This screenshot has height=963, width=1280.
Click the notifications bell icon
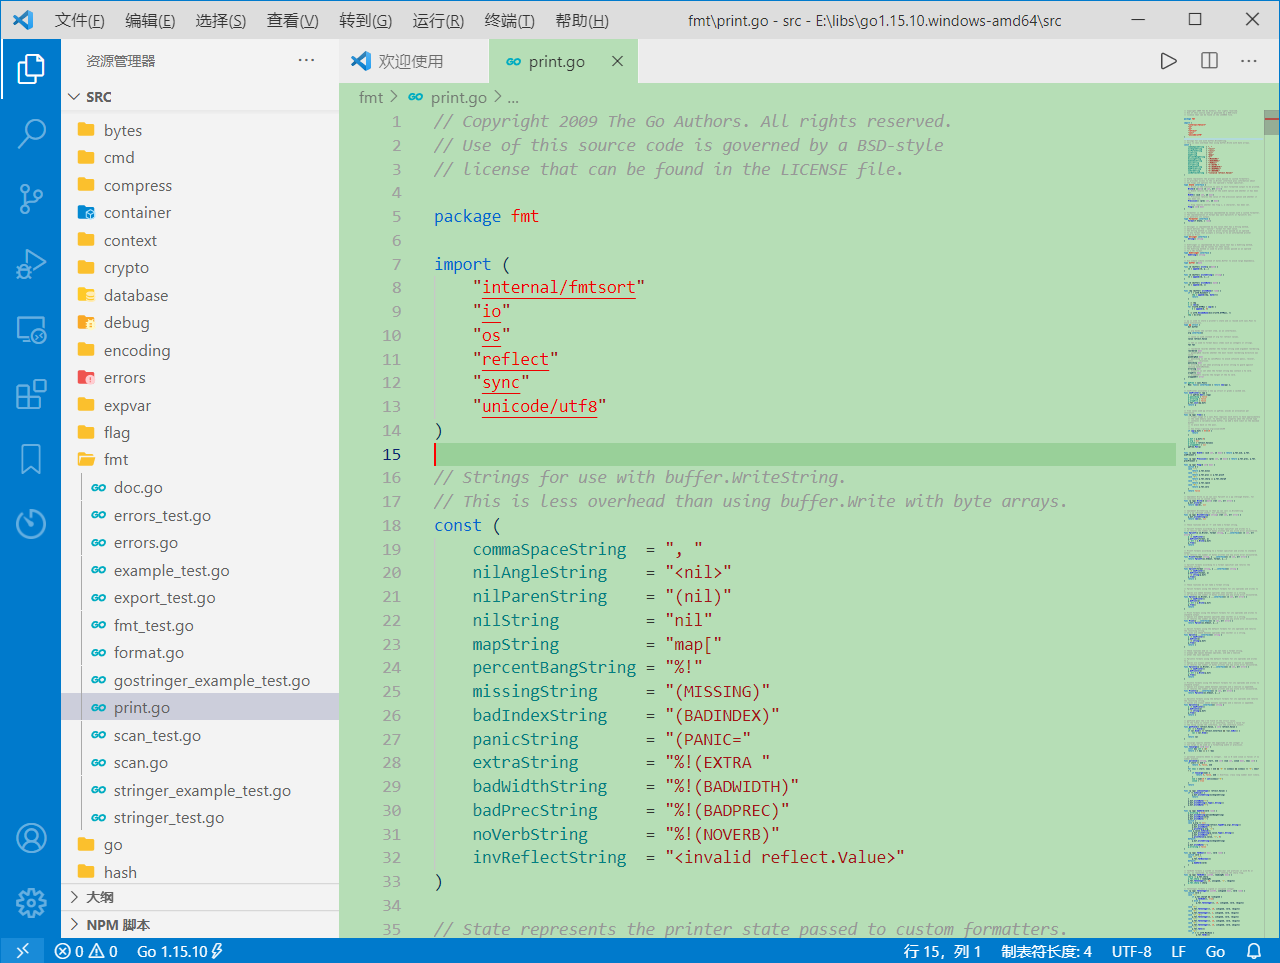1254,951
